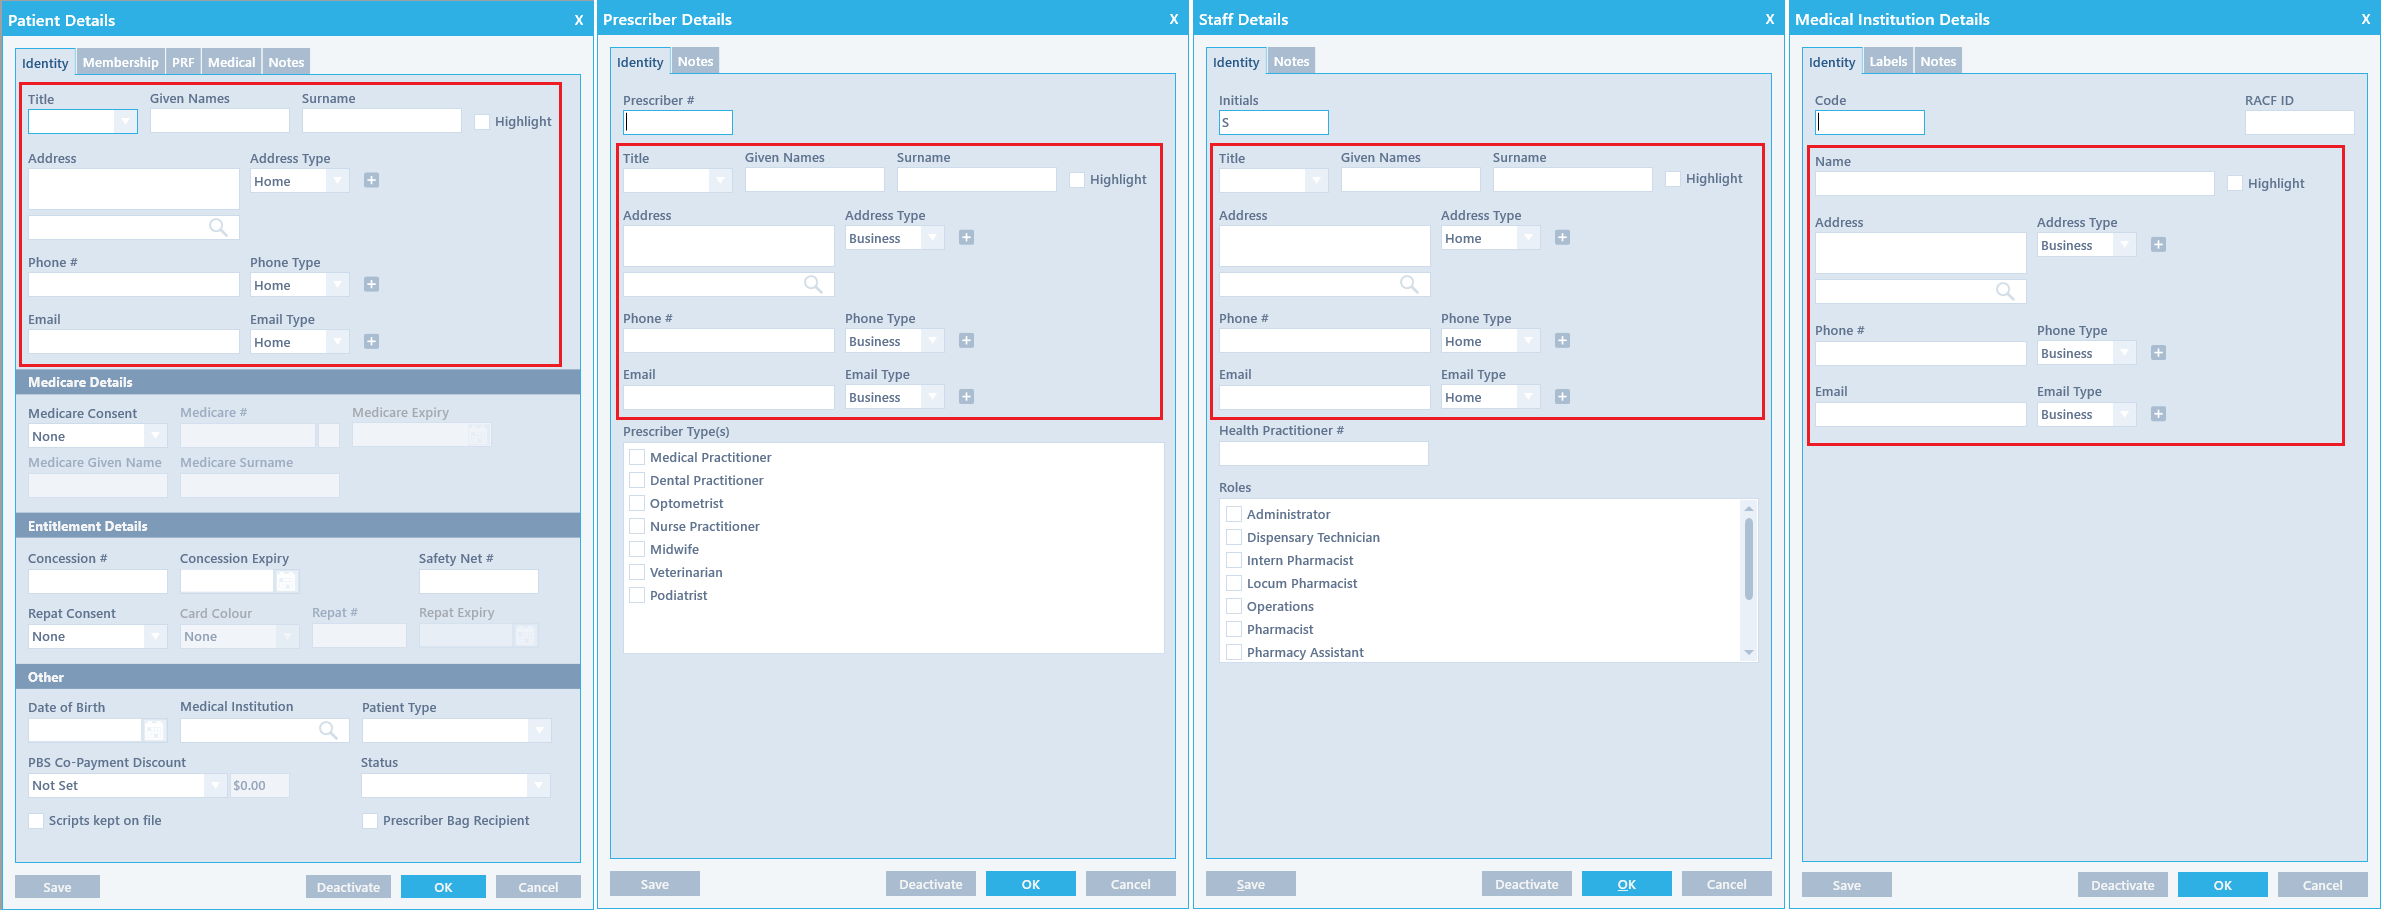Open the Labels tab in Medical Institution
The image size is (2384, 912).
(x=1888, y=62)
